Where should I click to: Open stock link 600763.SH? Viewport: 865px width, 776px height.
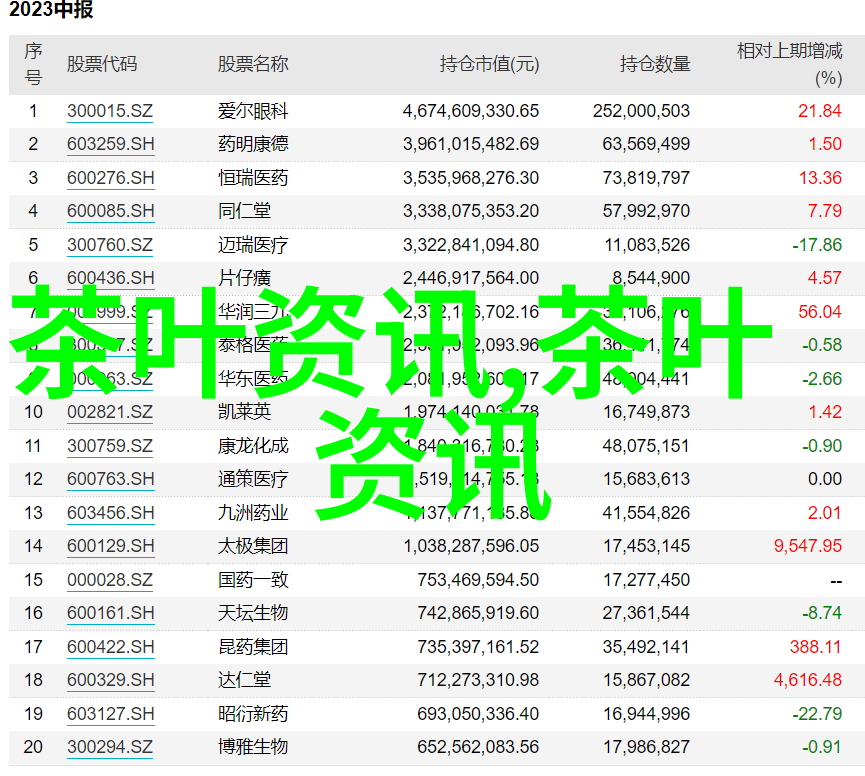coord(111,479)
